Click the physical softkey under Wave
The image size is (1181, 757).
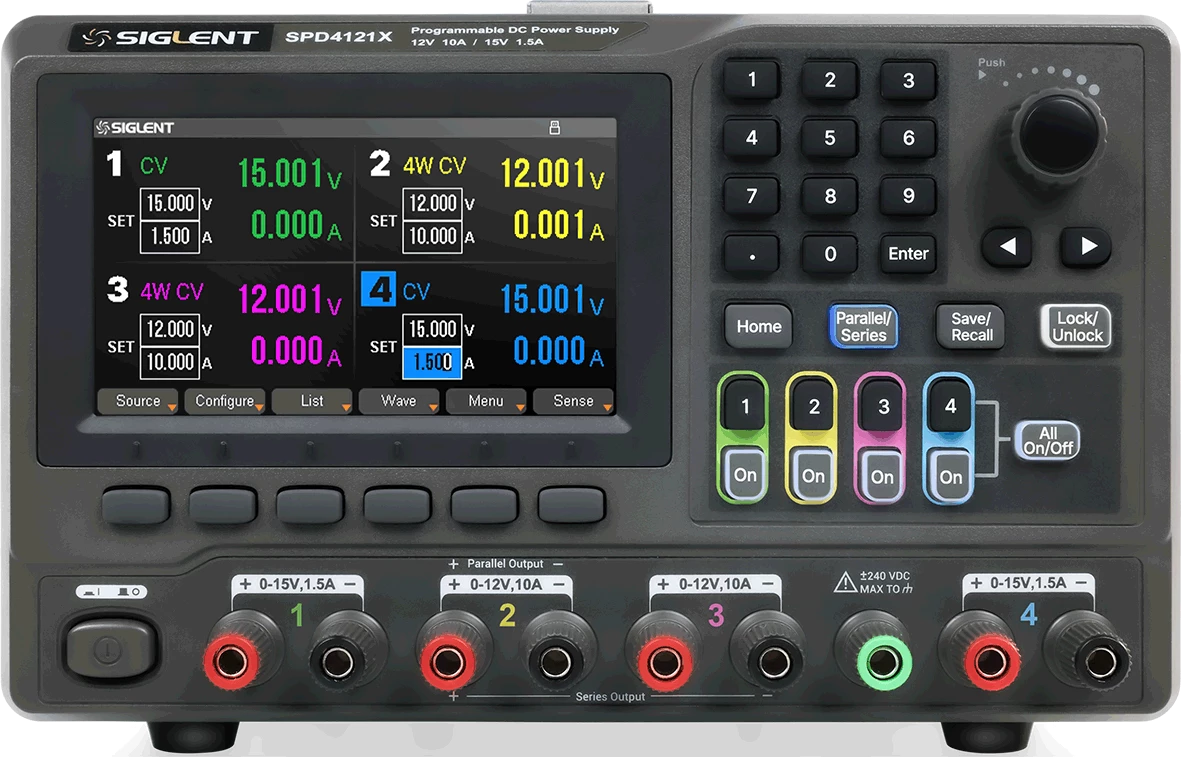(x=397, y=505)
